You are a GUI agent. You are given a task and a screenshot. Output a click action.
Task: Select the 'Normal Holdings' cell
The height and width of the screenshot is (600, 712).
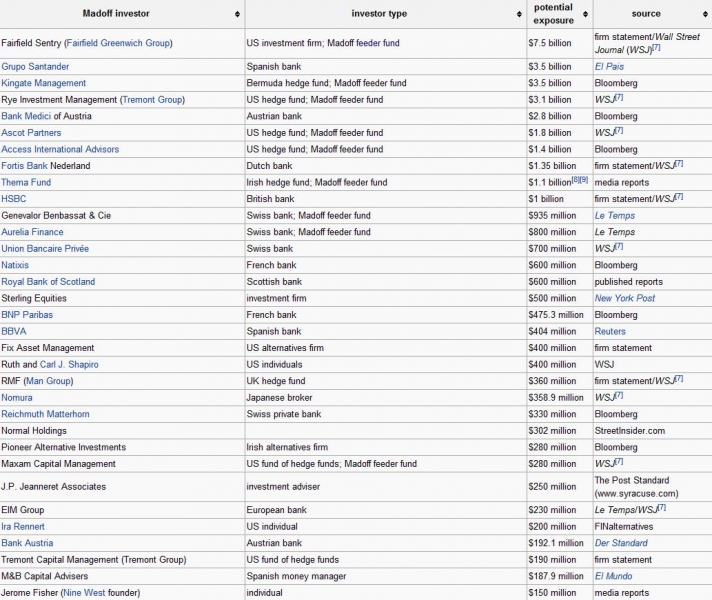(x=122, y=431)
